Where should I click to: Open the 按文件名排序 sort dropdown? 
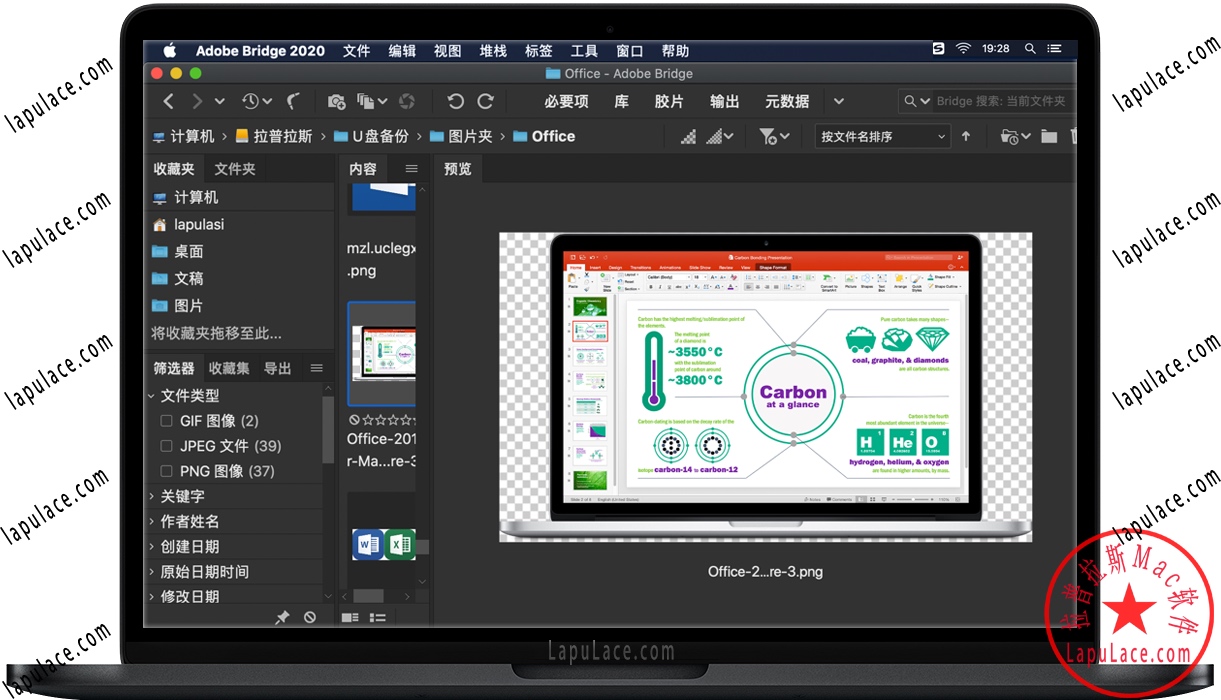pos(880,136)
